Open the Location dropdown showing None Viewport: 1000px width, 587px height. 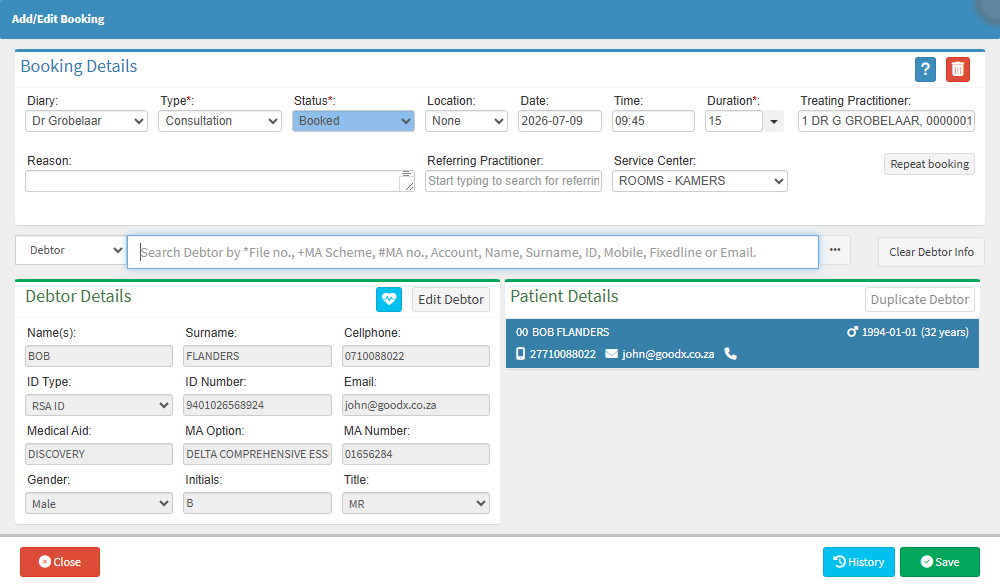tap(466, 121)
